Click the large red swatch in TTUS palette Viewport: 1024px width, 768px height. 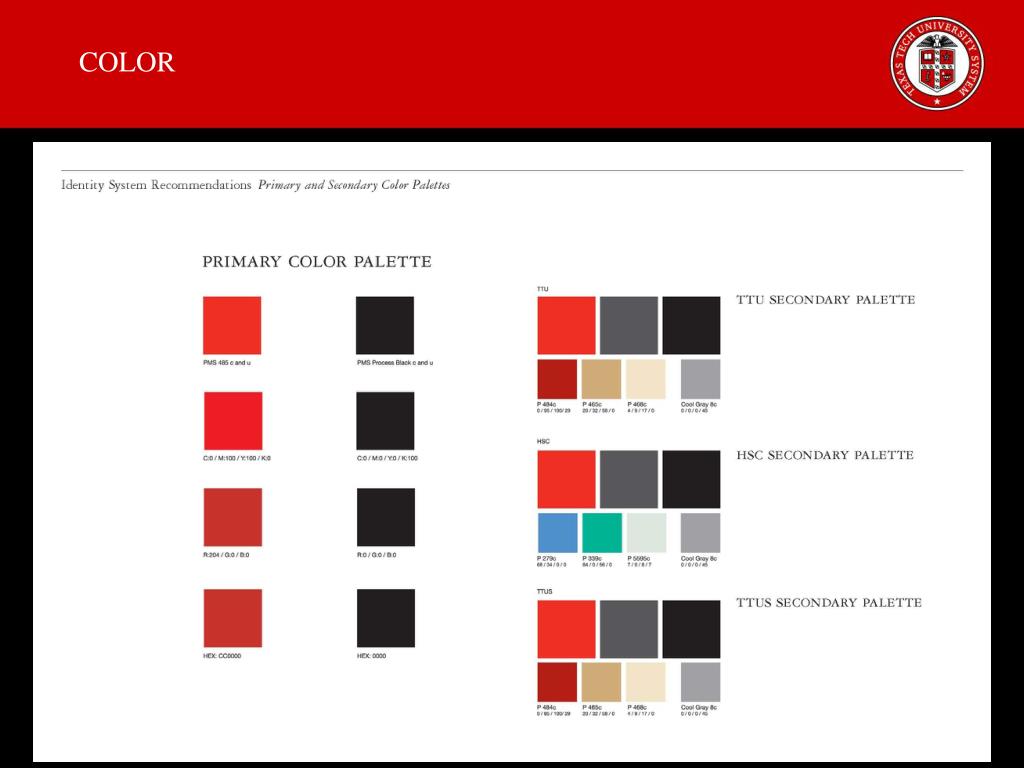click(x=566, y=629)
